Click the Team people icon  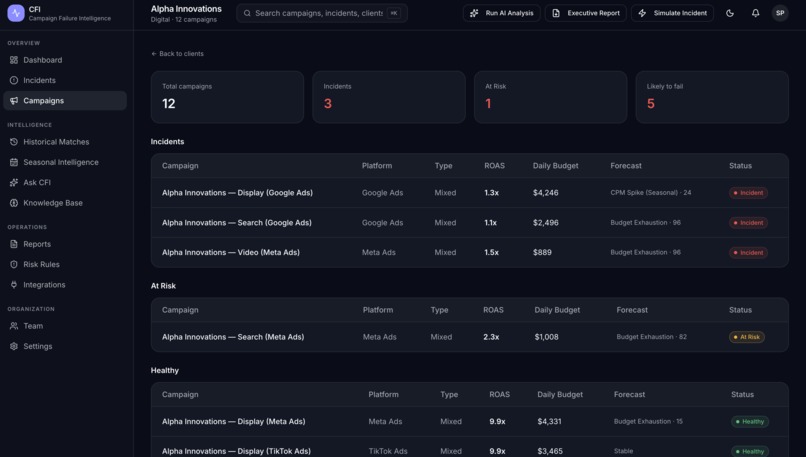point(14,326)
